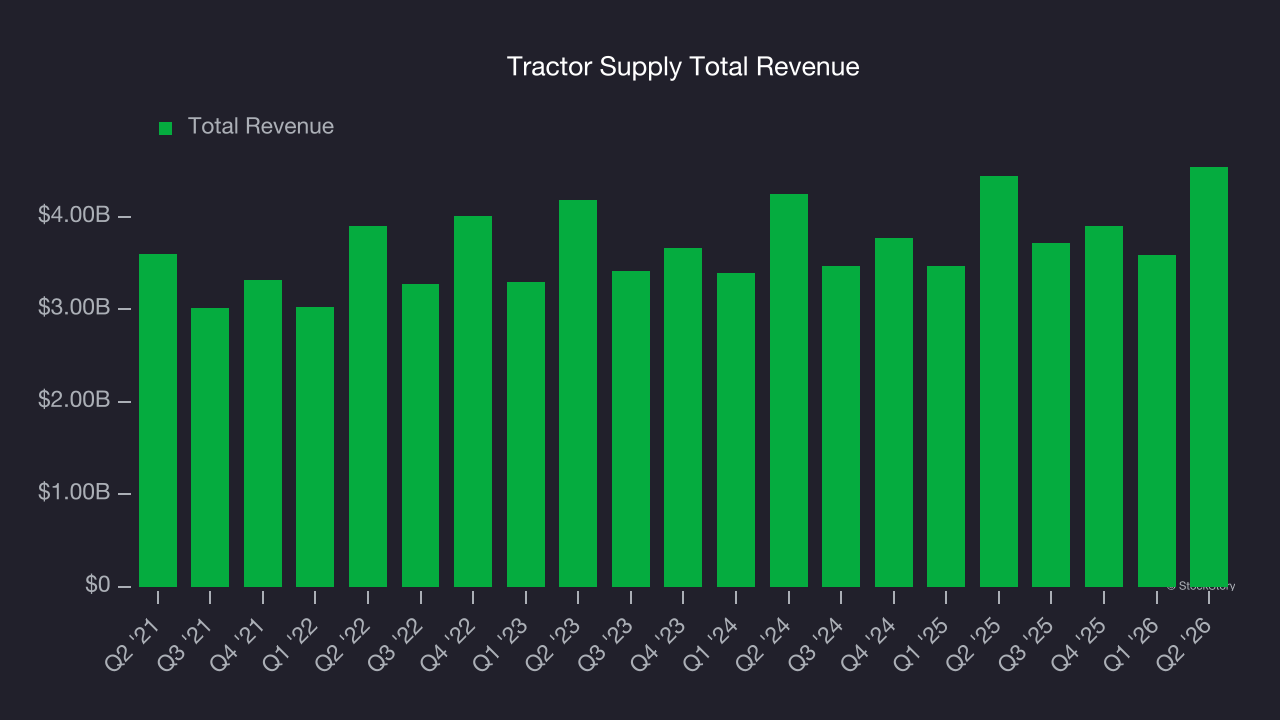Viewport: 1280px width, 720px height.
Task: Click the $2.00B y-axis label
Action: point(74,400)
